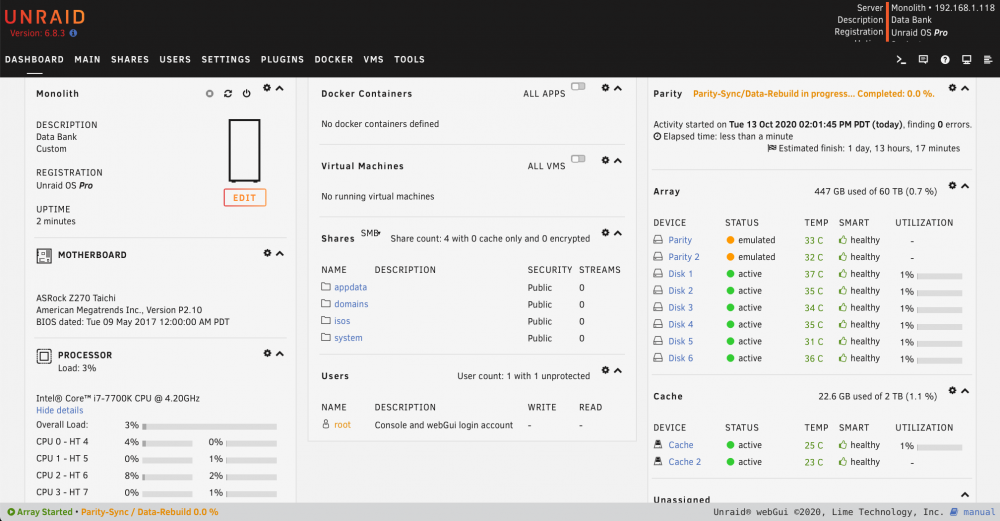Click Disk 6 utilization bar
Image resolution: width=1000 pixels, height=521 pixels.
(x=939, y=360)
